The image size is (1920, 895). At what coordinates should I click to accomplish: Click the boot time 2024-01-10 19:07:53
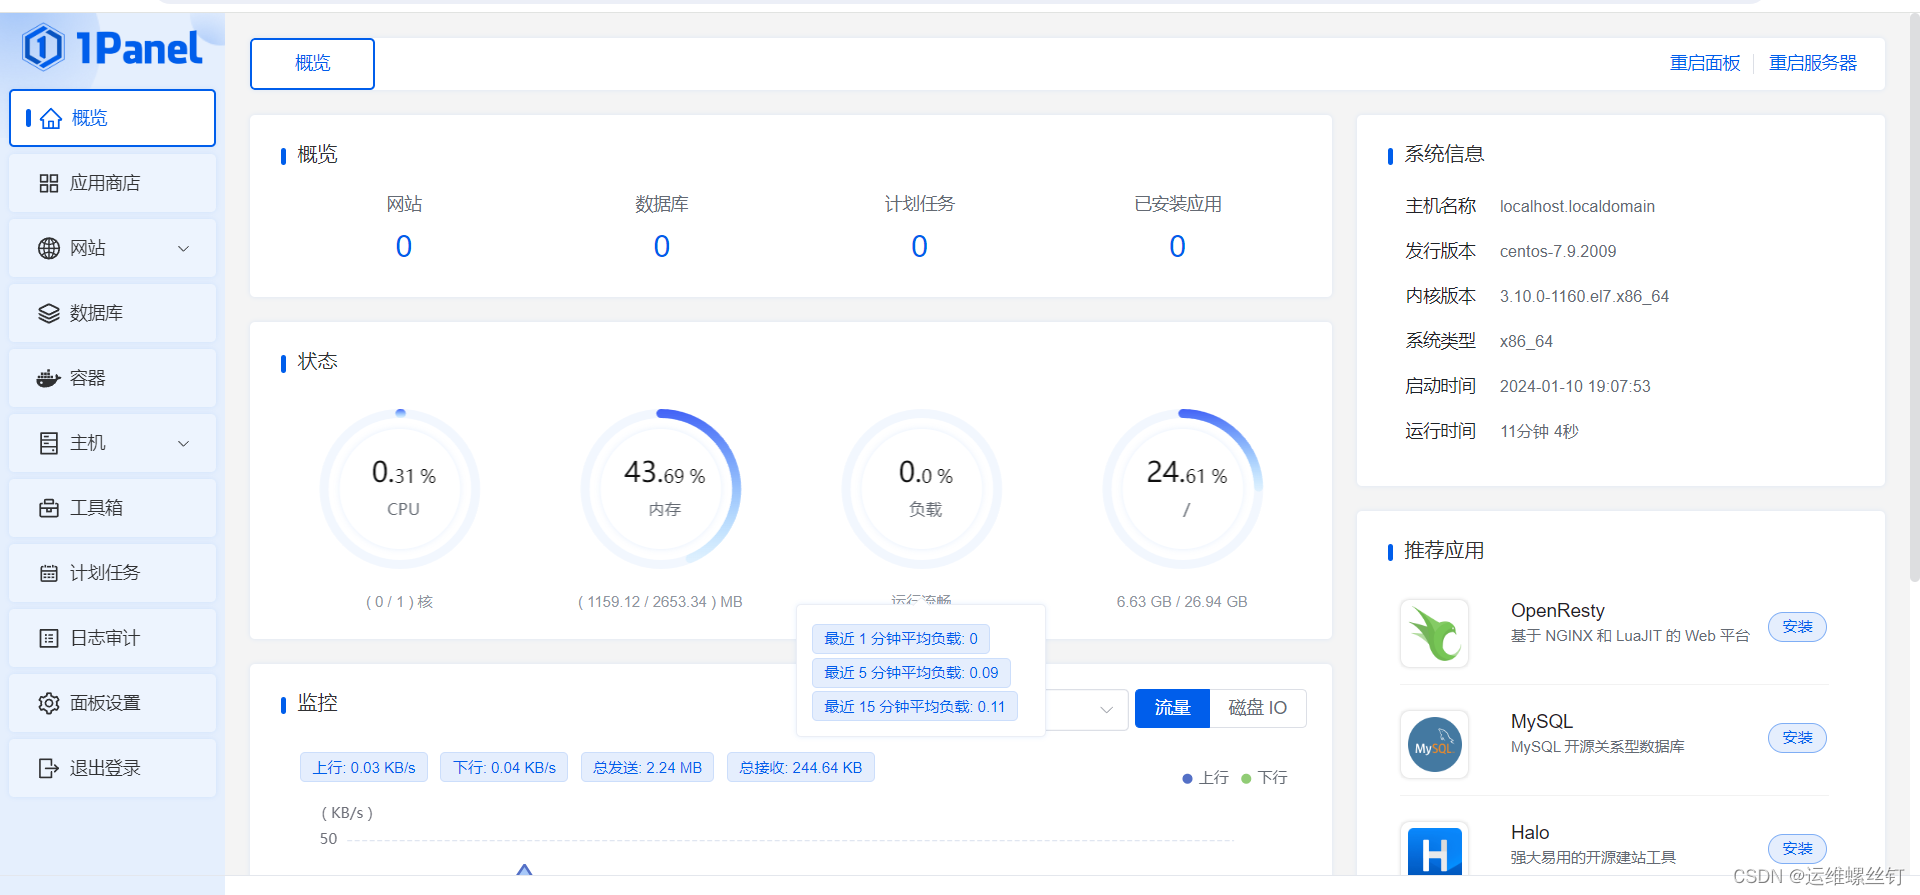click(1575, 387)
